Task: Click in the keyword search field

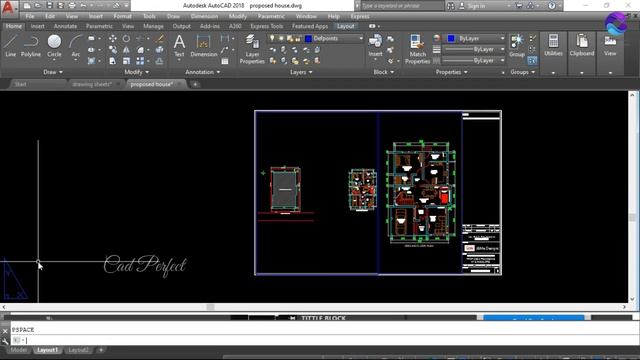Action: (x=402, y=6)
